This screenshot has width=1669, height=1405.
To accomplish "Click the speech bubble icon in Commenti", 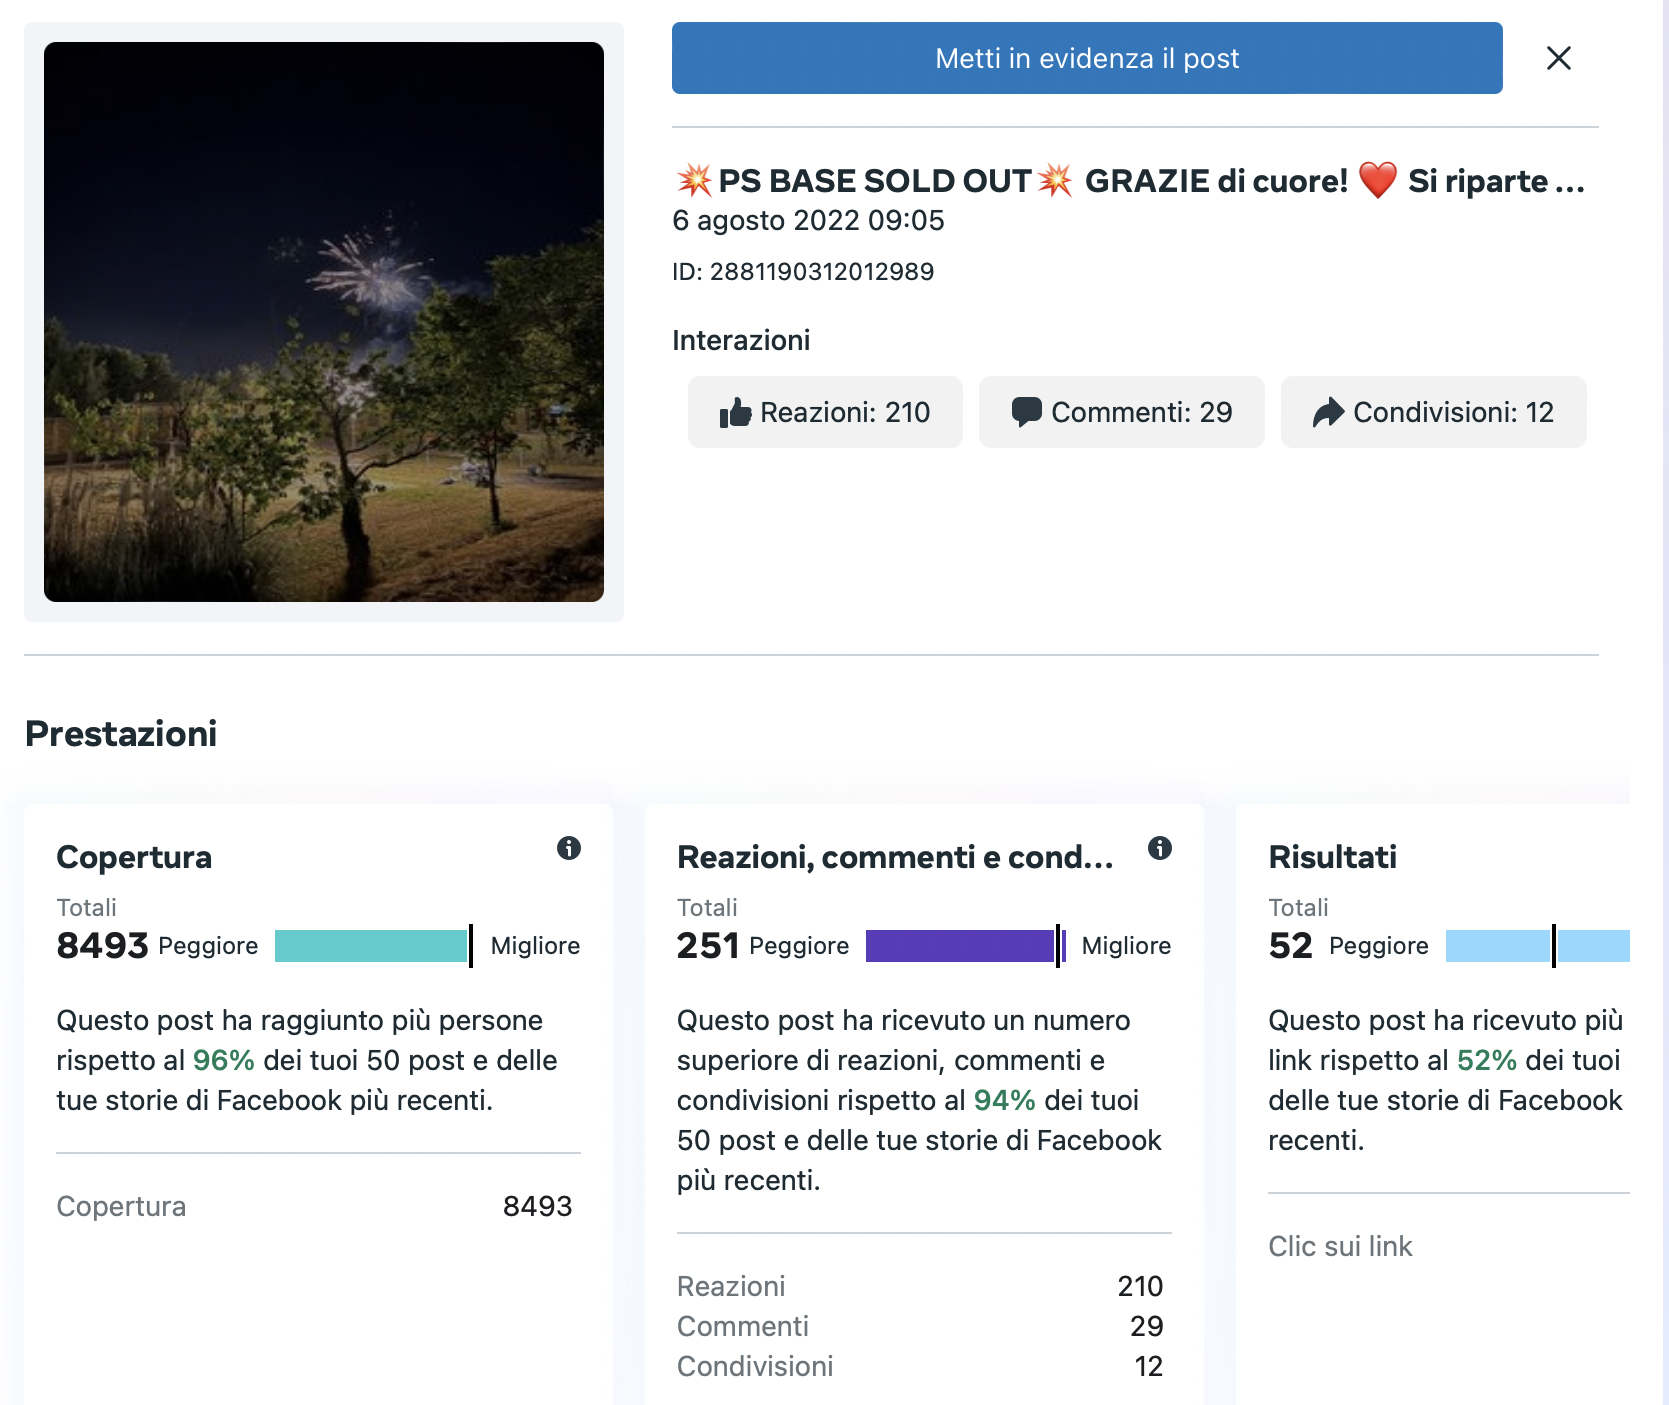I will coord(1027,412).
